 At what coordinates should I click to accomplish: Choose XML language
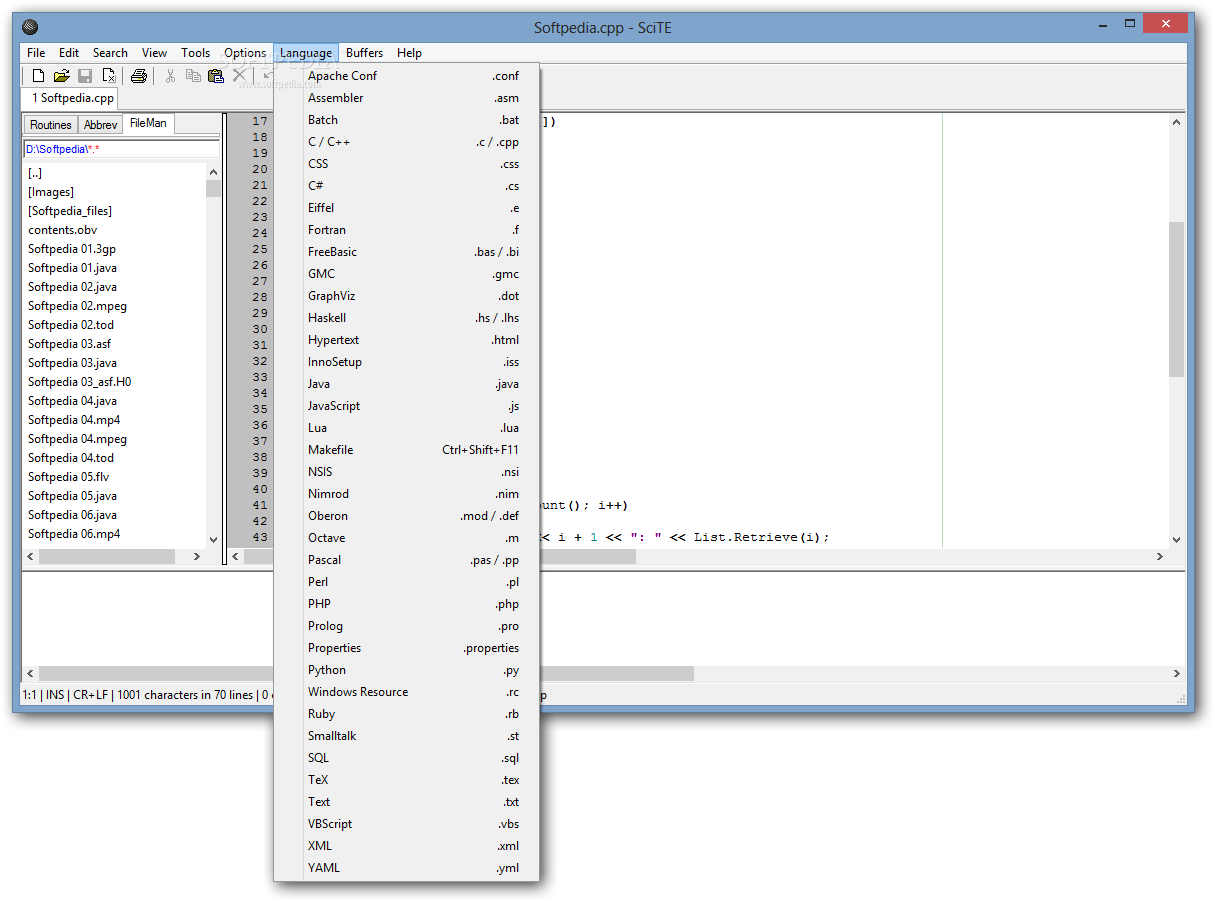[407, 846]
